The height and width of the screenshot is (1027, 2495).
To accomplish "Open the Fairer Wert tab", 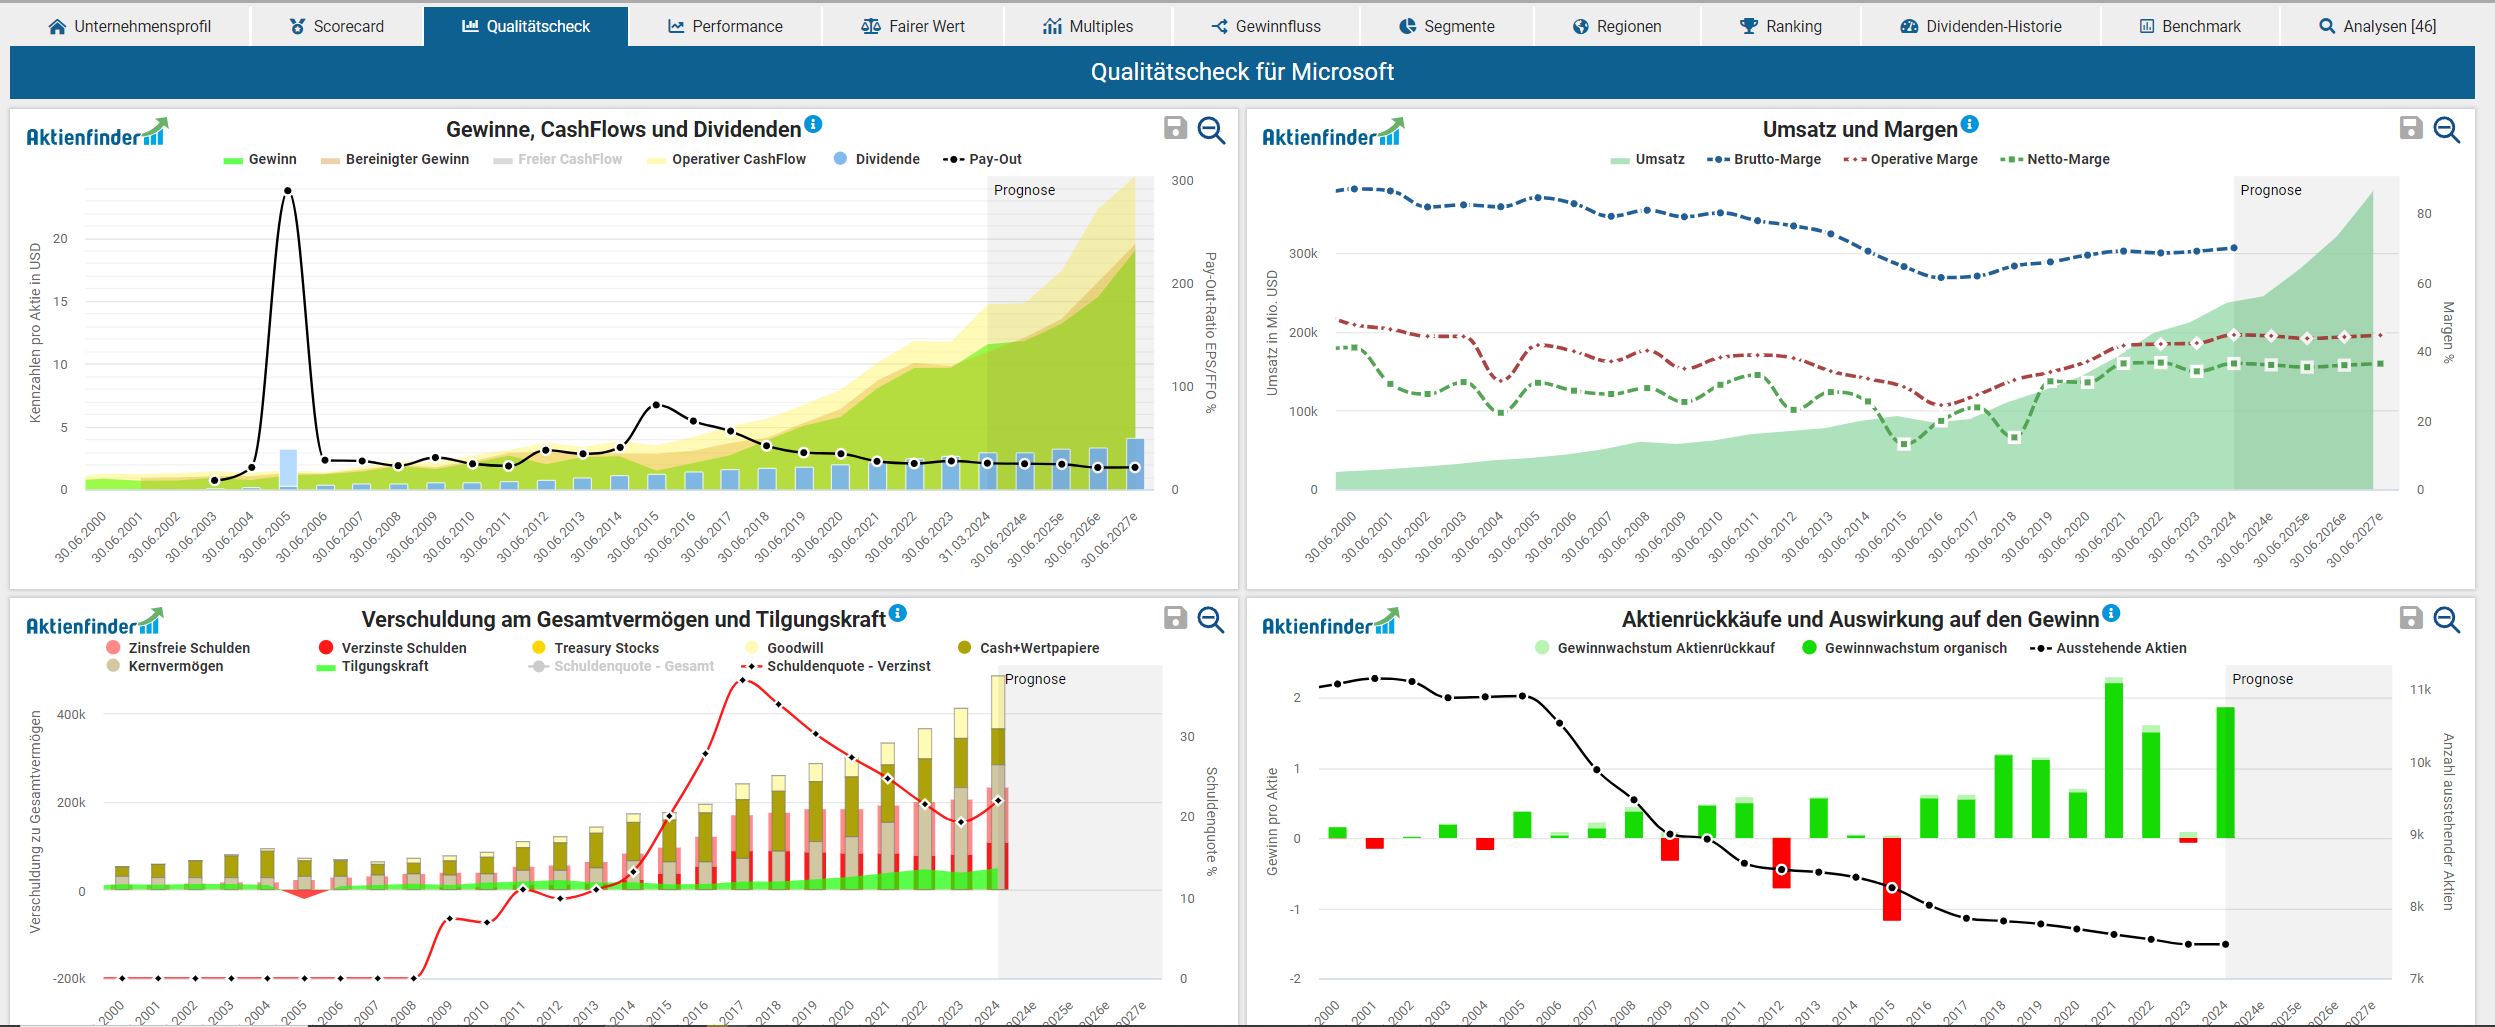I will click(x=913, y=26).
